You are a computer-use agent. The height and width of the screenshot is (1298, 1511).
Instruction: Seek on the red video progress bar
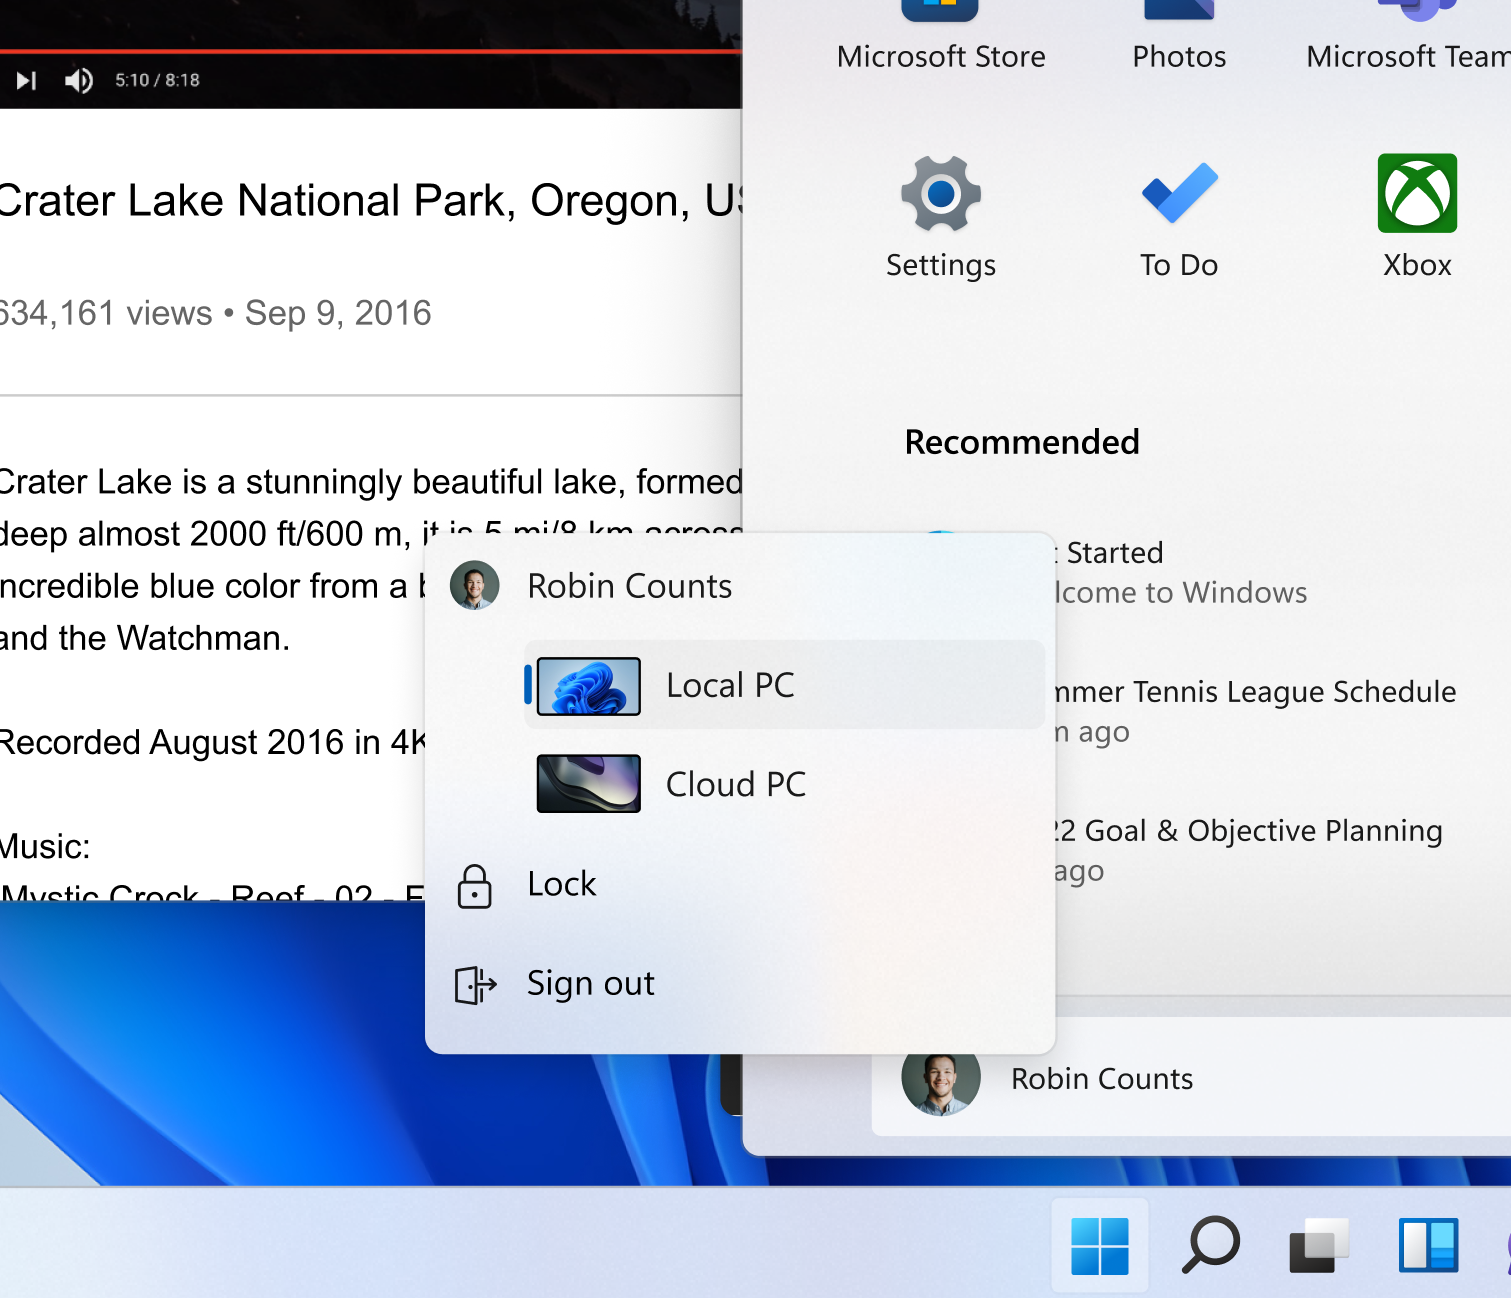point(370,50)
